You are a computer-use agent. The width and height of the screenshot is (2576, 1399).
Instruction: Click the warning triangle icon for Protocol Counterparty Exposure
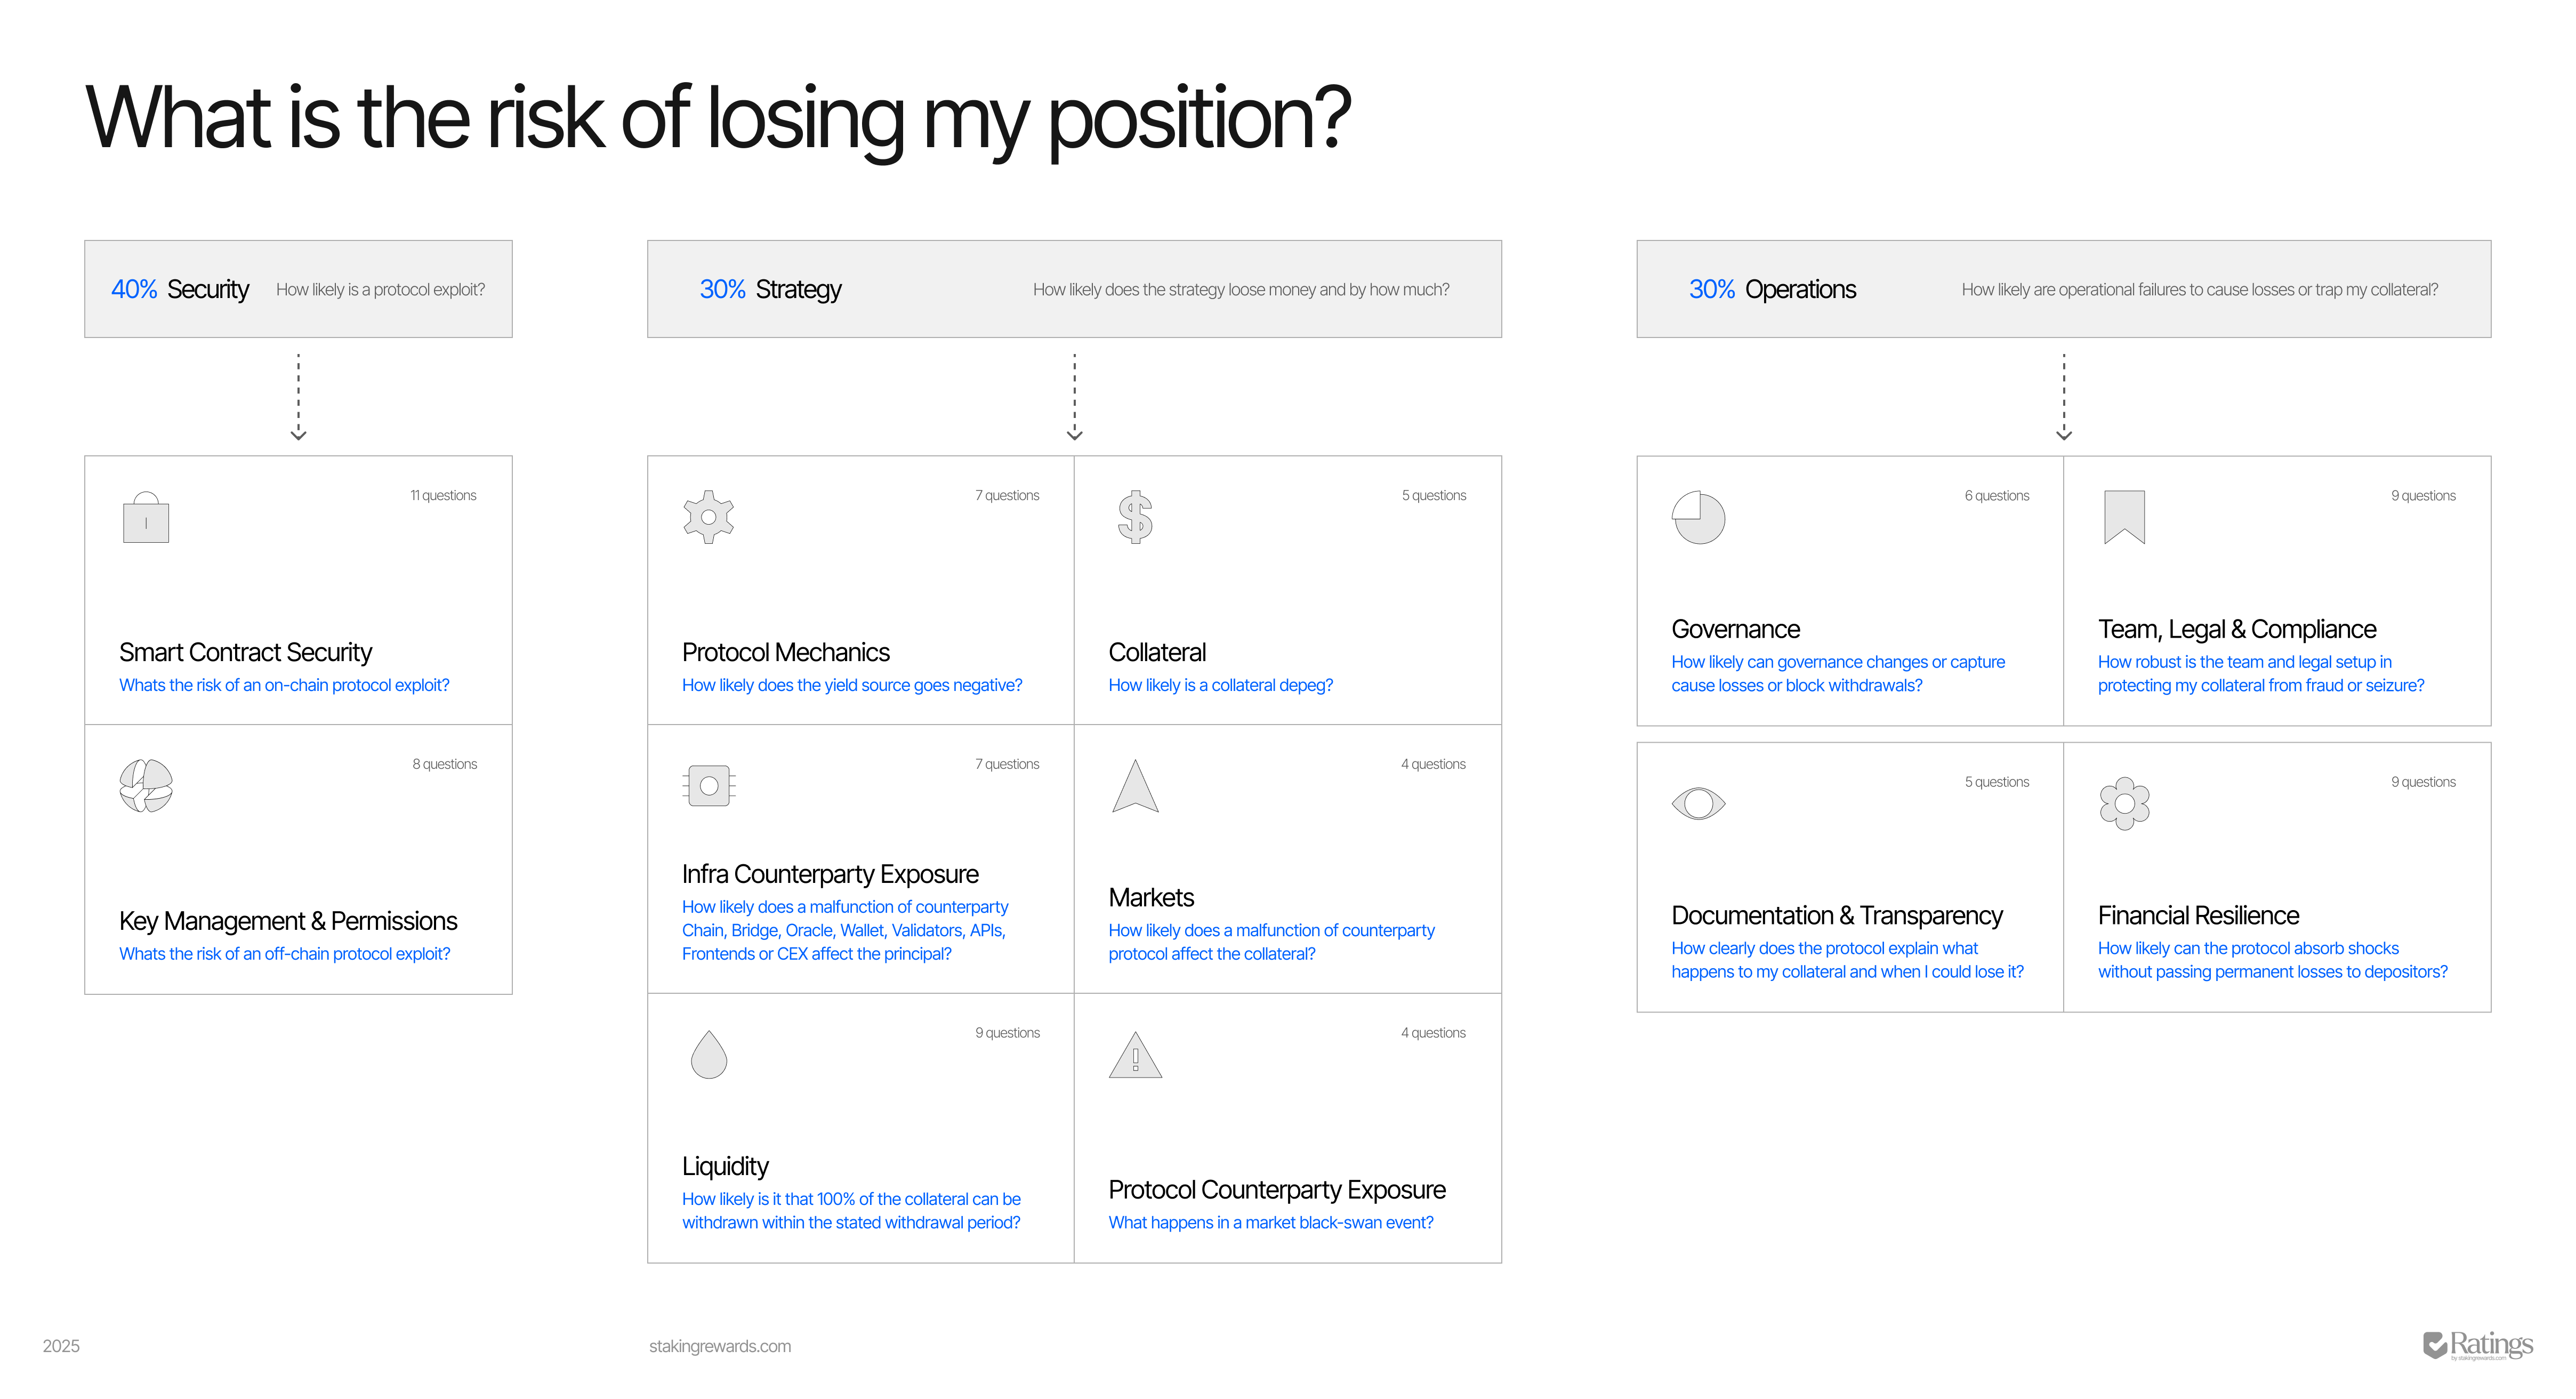(x=1135, y=1056)
